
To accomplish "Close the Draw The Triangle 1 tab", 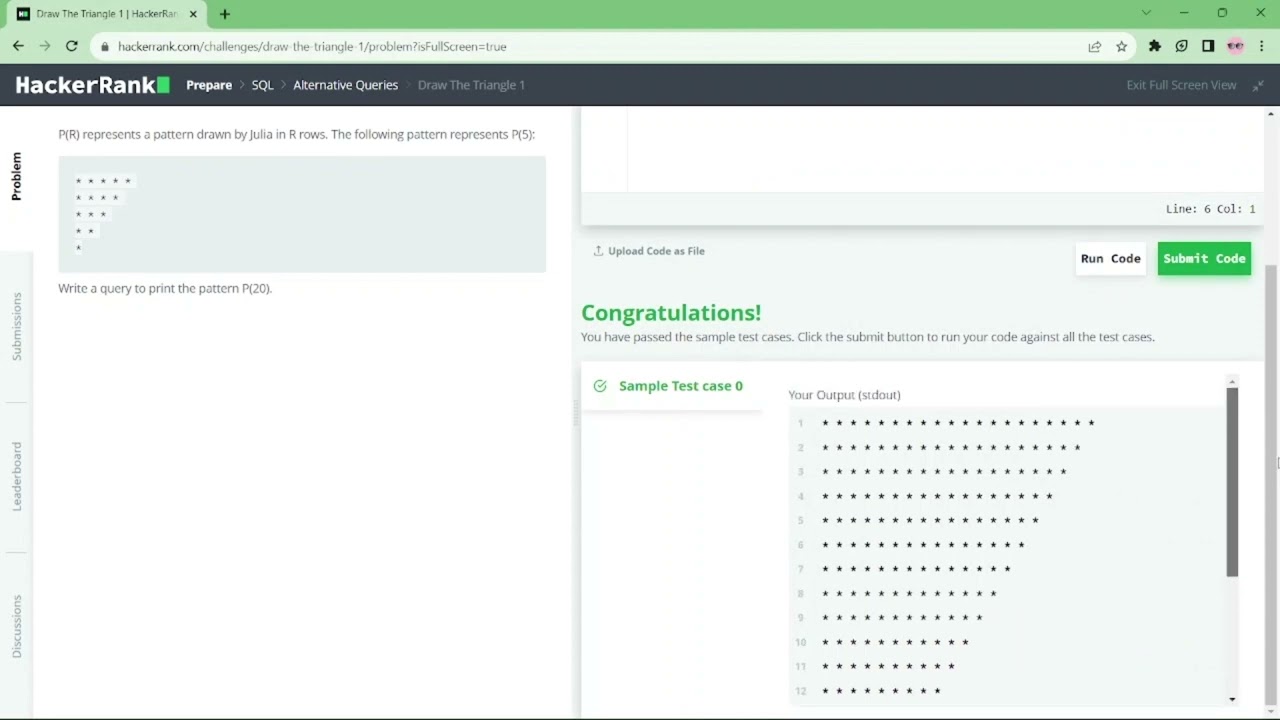I will point(193,14).
